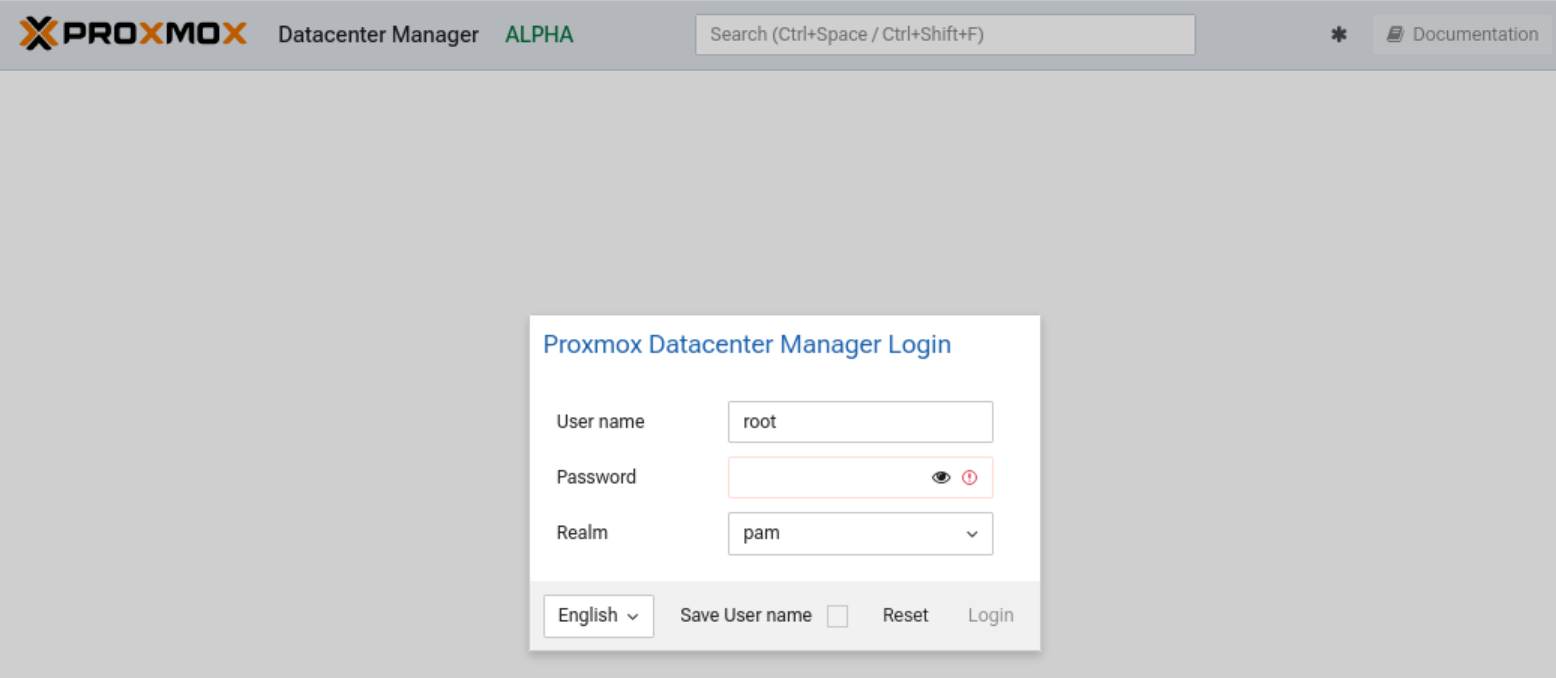Viewport: 1556px width, 678px height.
Task: Click the Reset button
Action: 905,616
